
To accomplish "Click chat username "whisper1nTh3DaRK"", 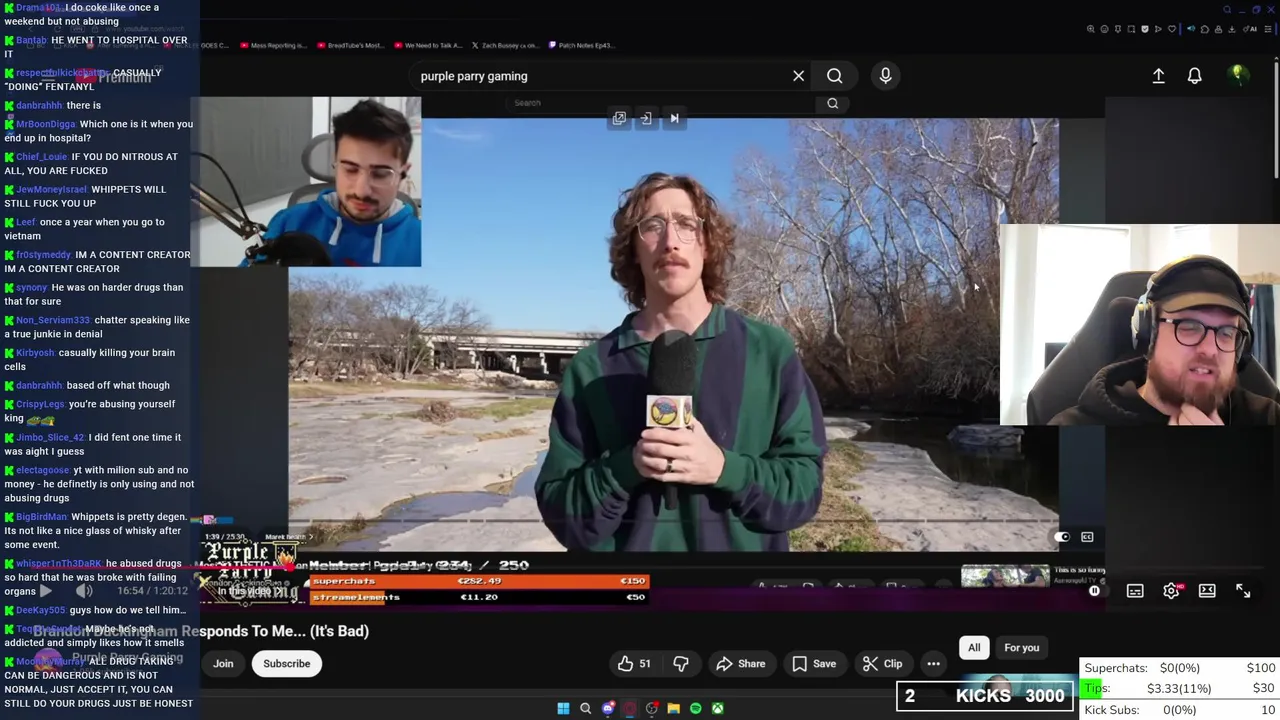I will tap(59, 564).
